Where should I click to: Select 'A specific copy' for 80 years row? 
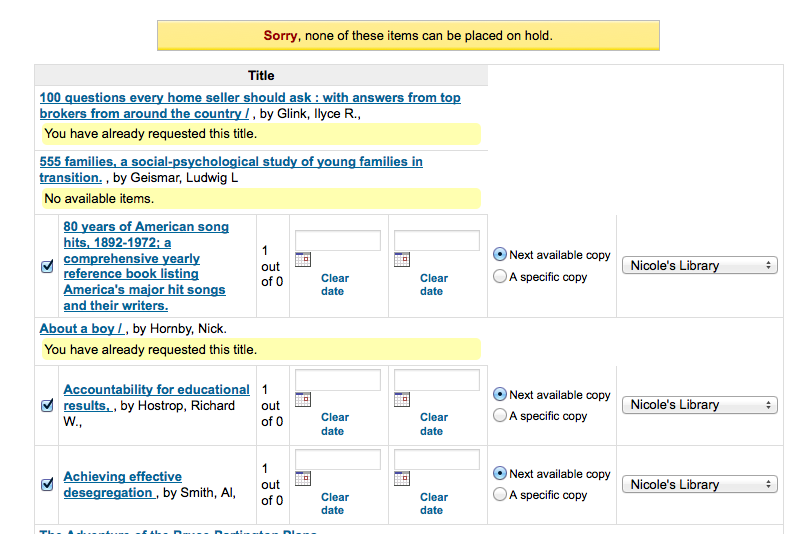(500, 277)
